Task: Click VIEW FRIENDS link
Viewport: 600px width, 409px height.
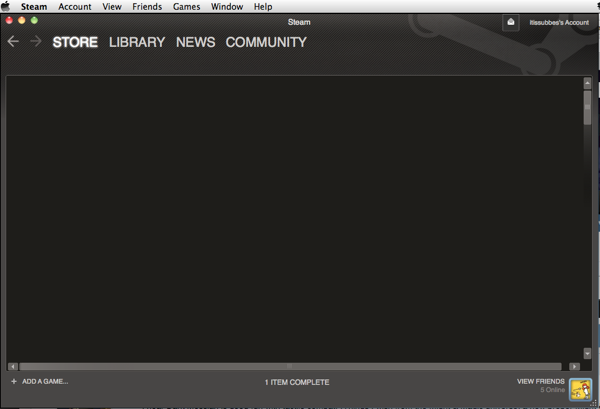Action: click(541, 381)
